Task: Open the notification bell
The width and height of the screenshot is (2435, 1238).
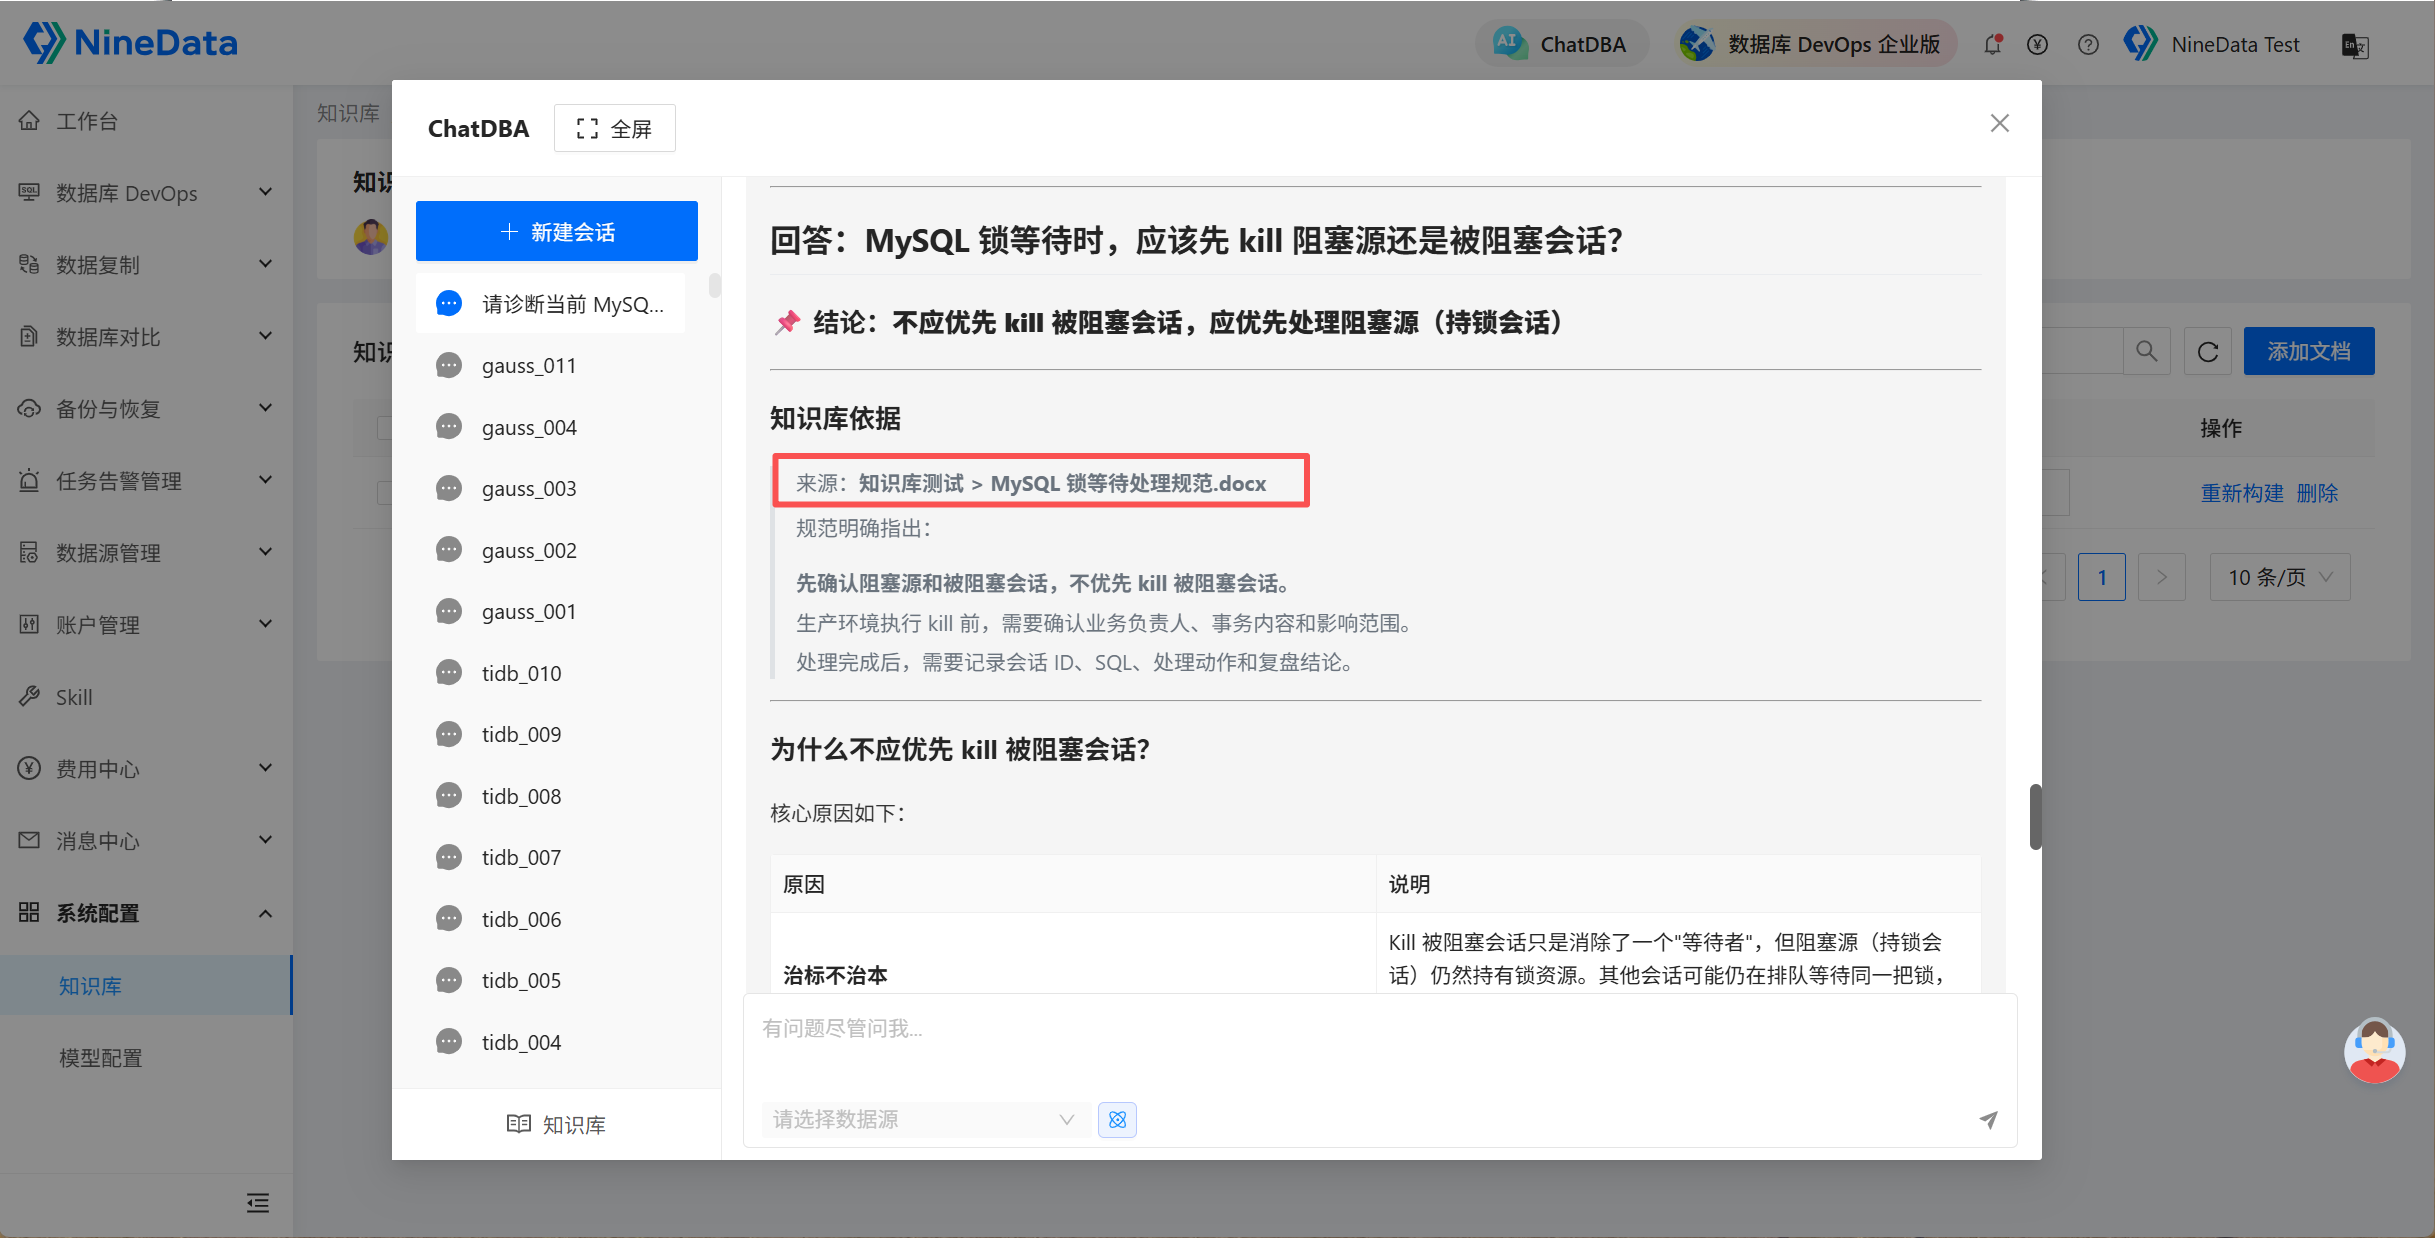Action: [1992, 44]
